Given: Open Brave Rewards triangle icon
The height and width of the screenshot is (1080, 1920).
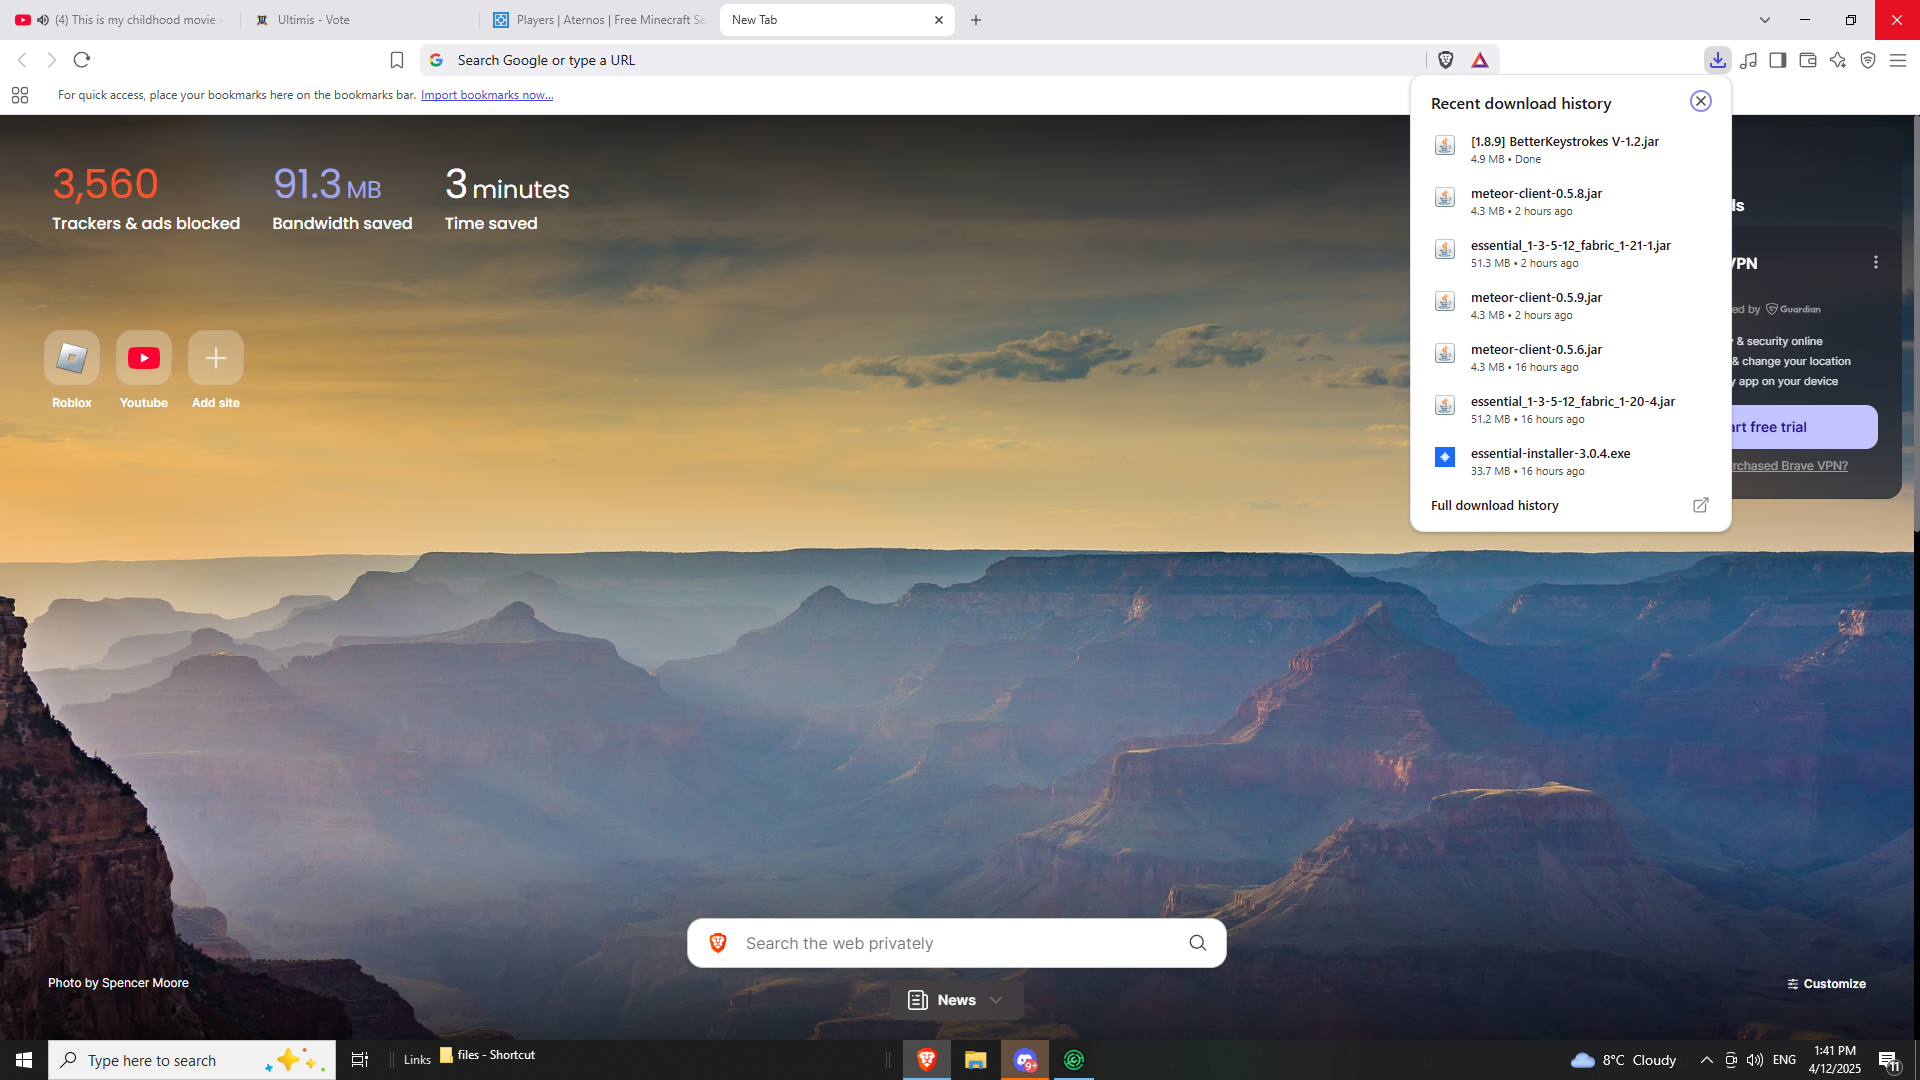Looking at the screenshot, I should (x=1480, y=60).
